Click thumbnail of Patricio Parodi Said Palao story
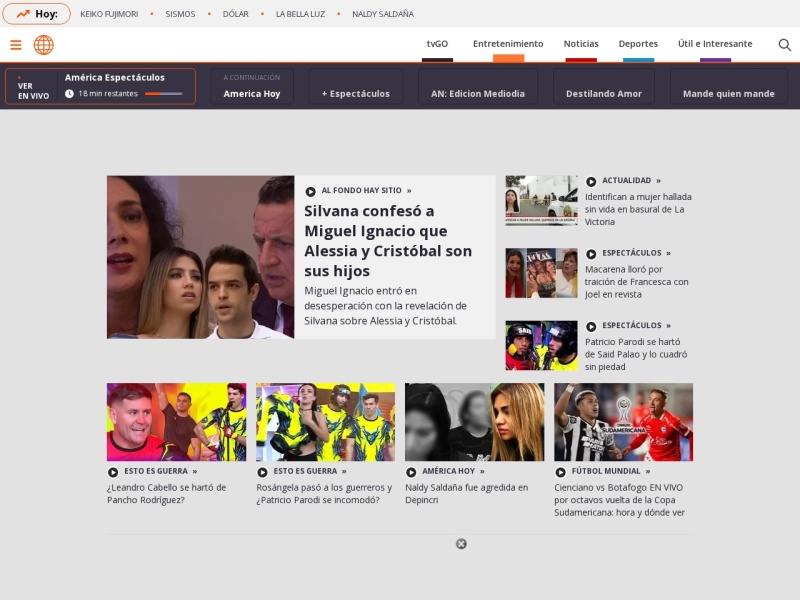 point(541,345)
